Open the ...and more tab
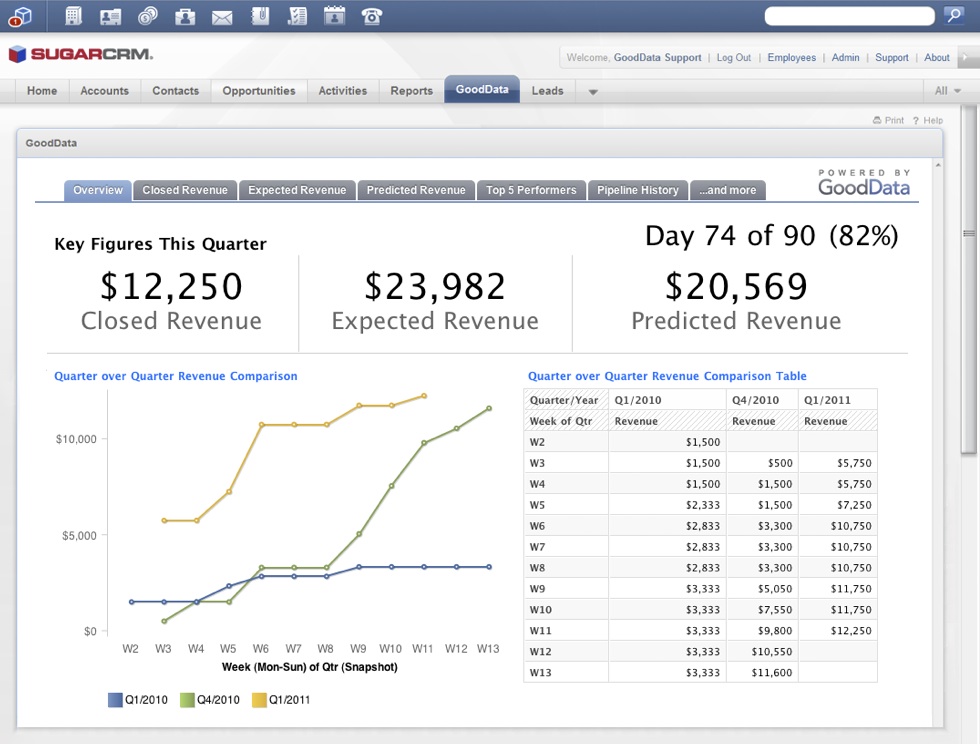 click(x=728, y=190)
